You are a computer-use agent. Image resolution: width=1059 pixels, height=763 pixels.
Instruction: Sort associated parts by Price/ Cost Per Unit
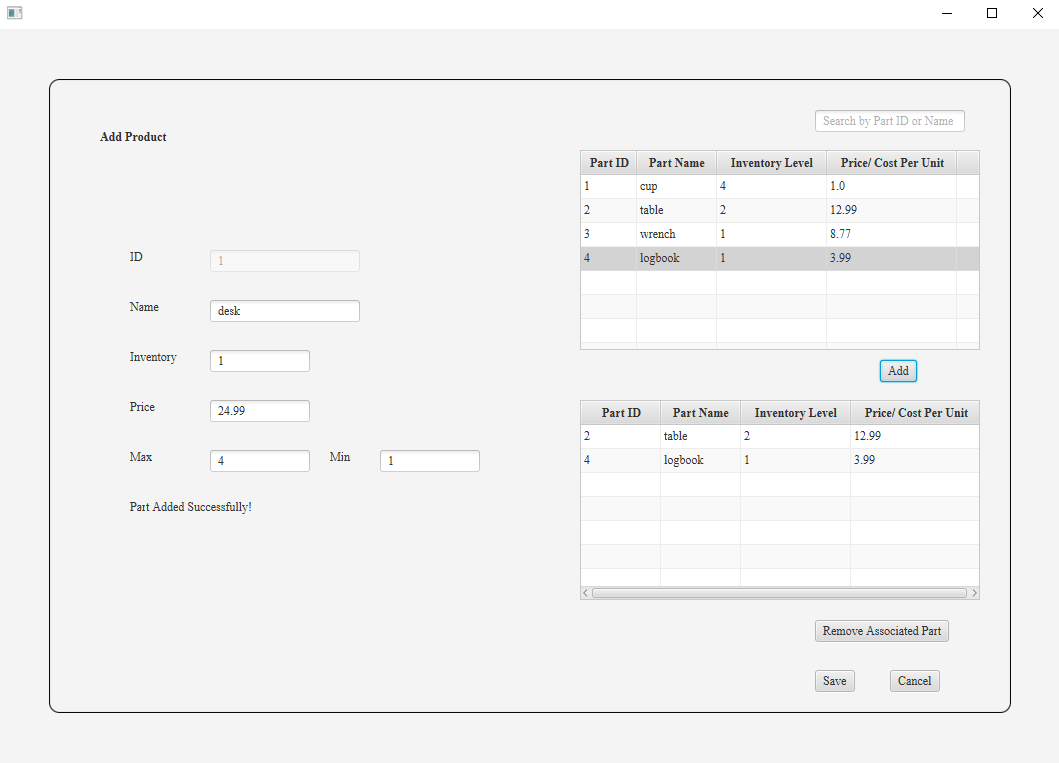click(915, 413)
